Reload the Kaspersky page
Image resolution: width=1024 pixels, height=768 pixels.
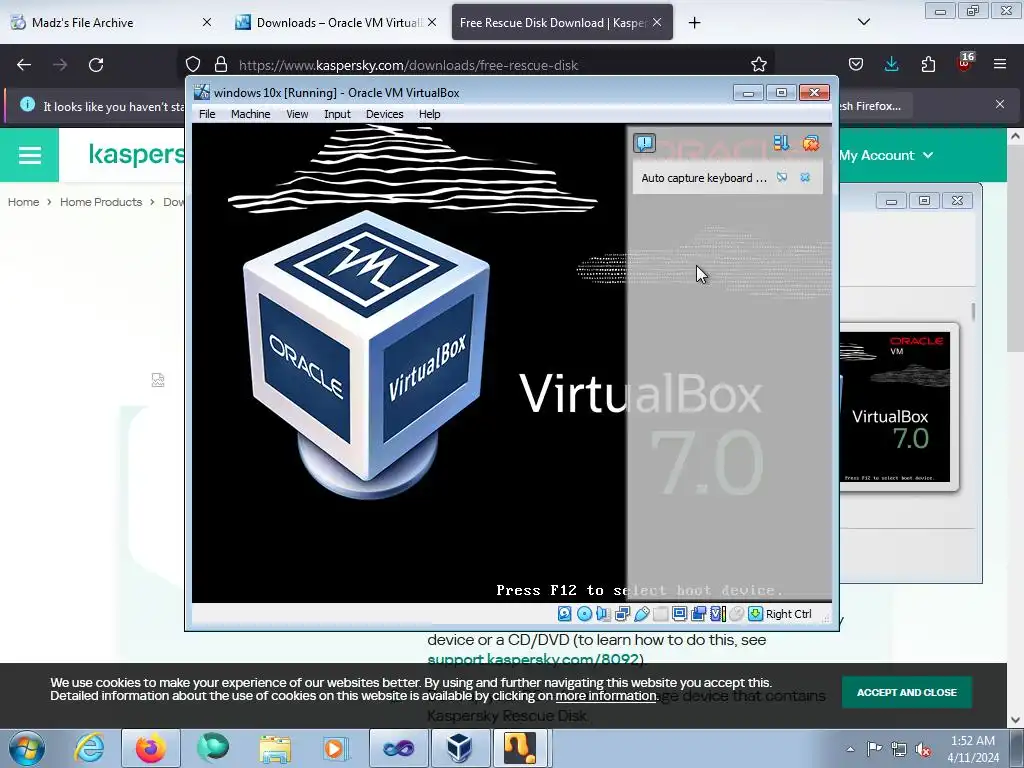[96, 65]
